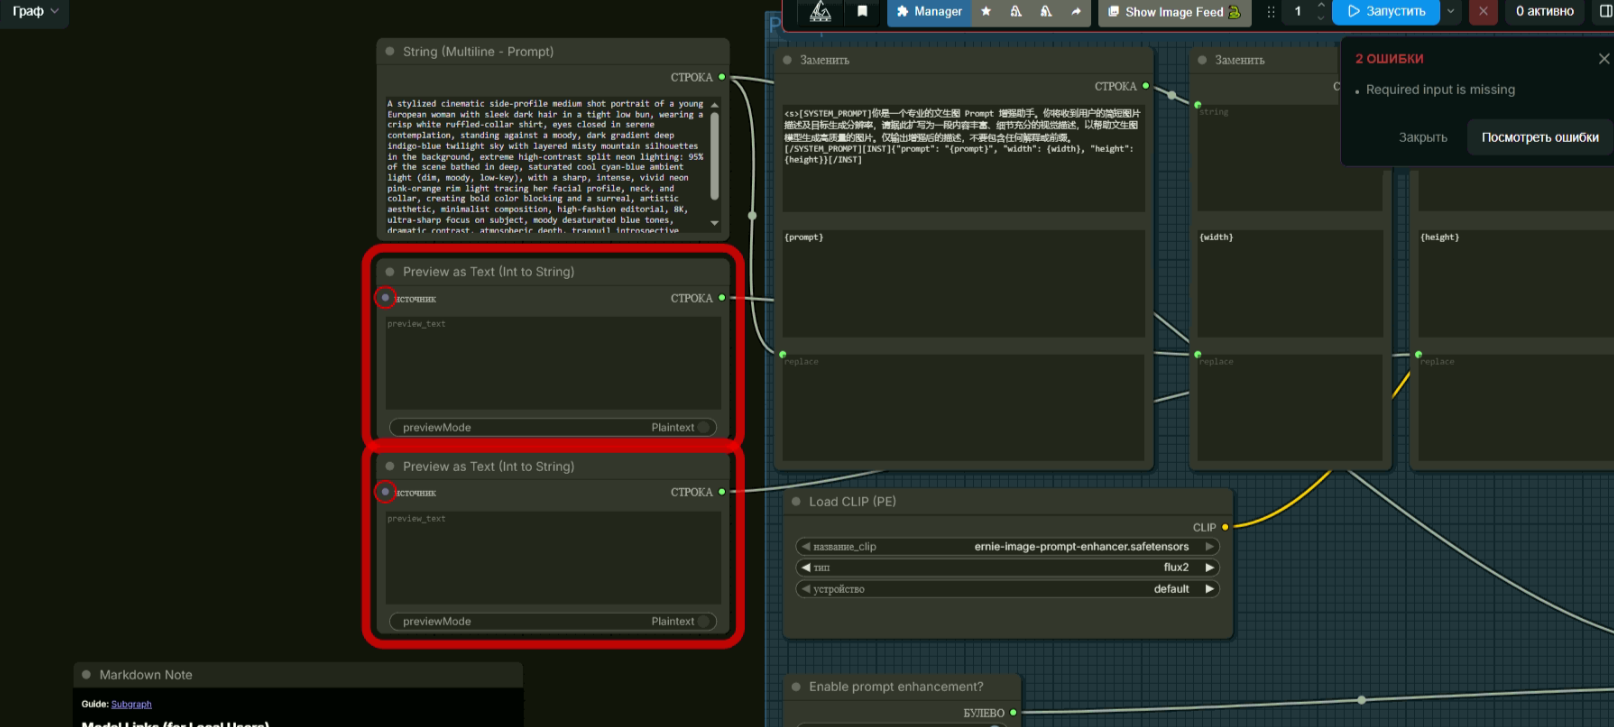Click the batch count number field

1299,12
